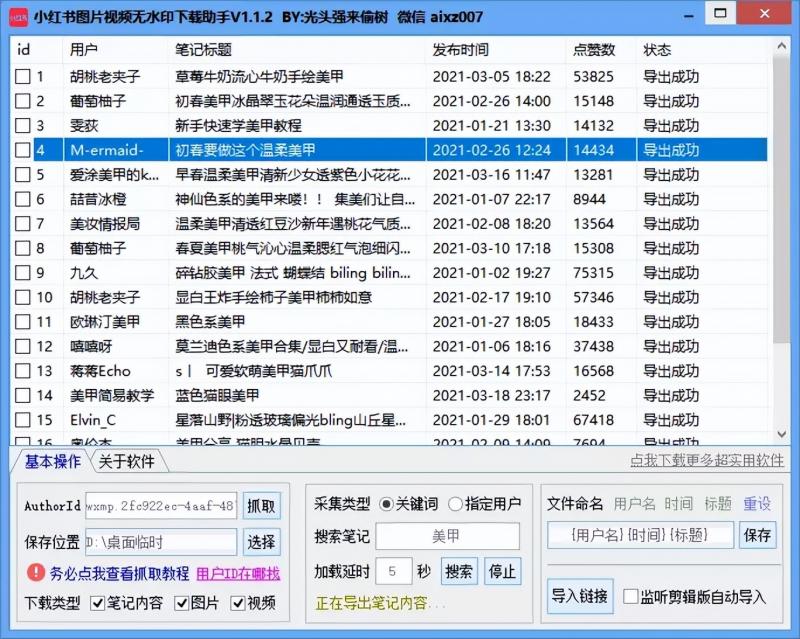
Task: Click the 搜索 button
Action: click(460, 571)
